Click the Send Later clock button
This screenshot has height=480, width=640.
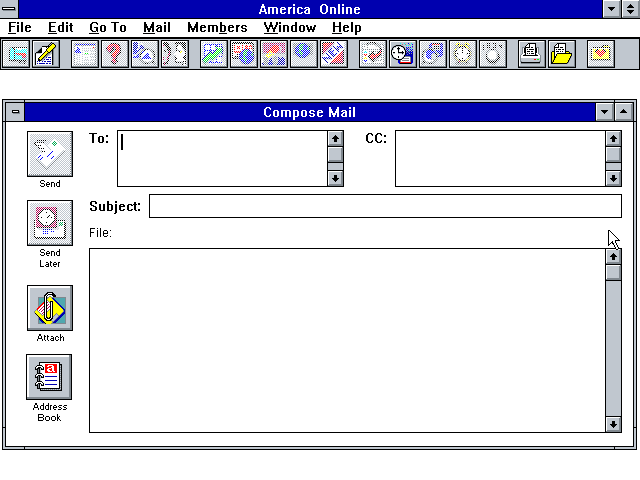coord(50,223)
